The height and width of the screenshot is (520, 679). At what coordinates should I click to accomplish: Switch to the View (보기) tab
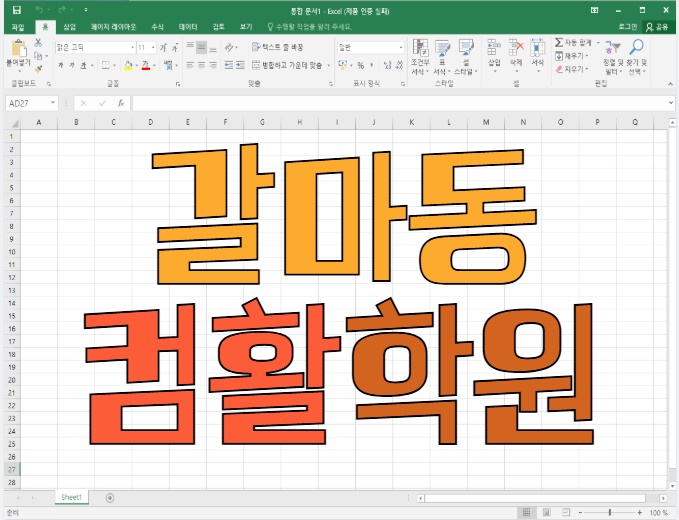pyautogui.click(x=246, y=27)
